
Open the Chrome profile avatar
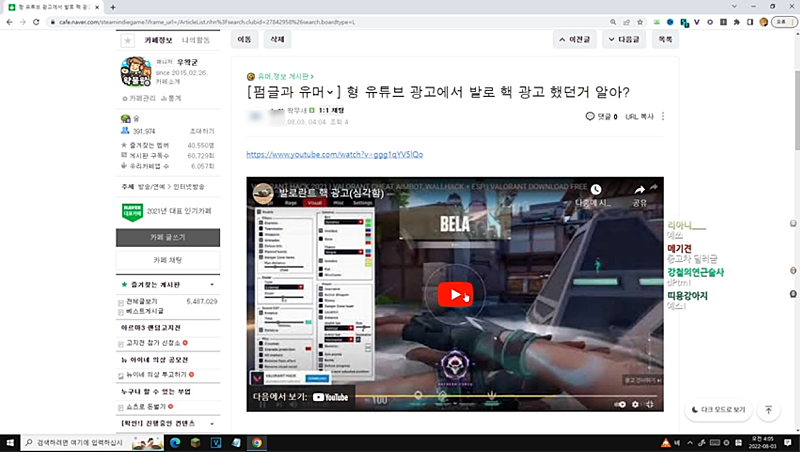tap(764, 22)
